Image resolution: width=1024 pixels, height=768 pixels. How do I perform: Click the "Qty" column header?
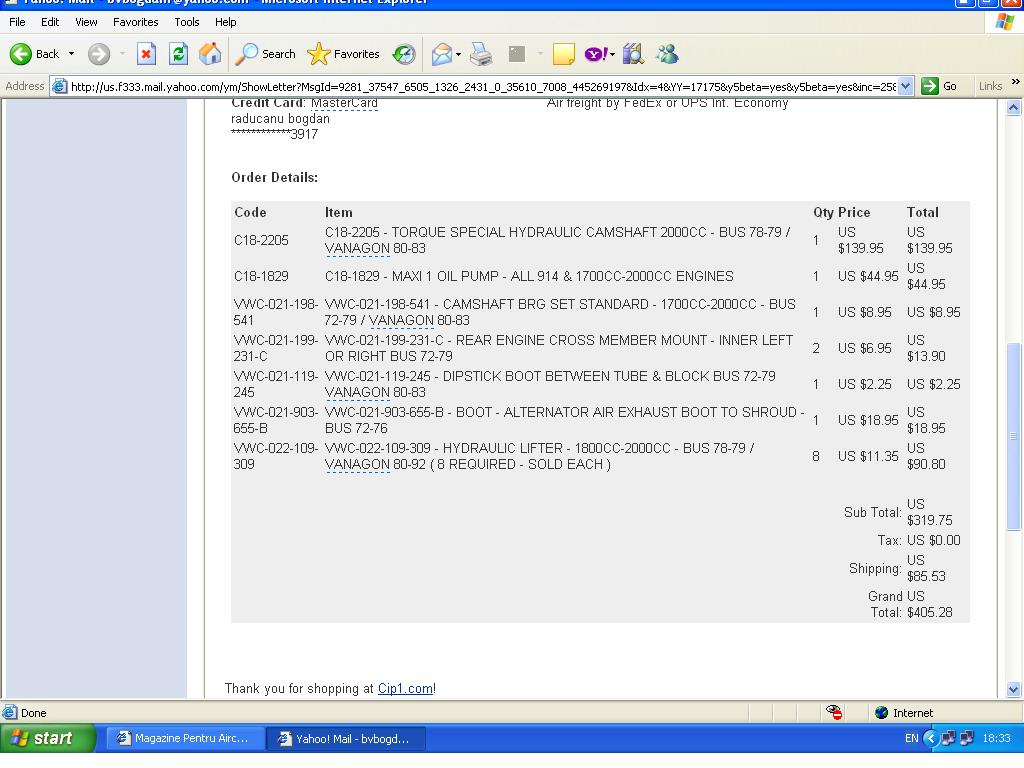tap(823, 213)
